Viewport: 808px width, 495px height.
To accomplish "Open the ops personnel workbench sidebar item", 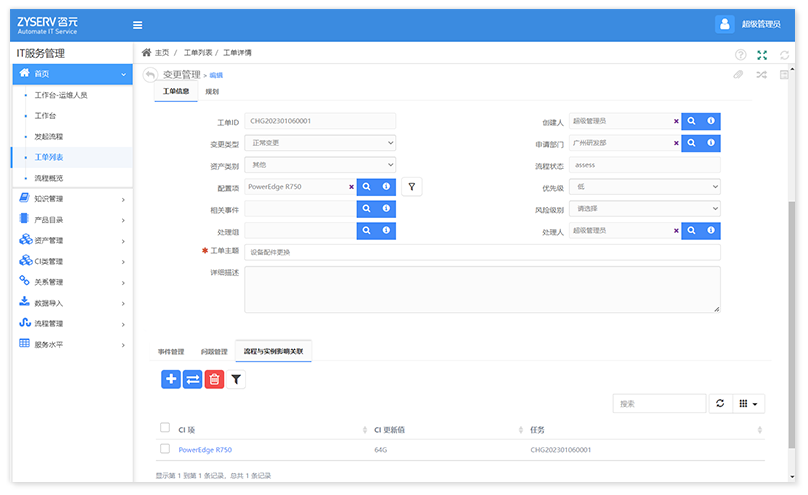I will 61,95.
